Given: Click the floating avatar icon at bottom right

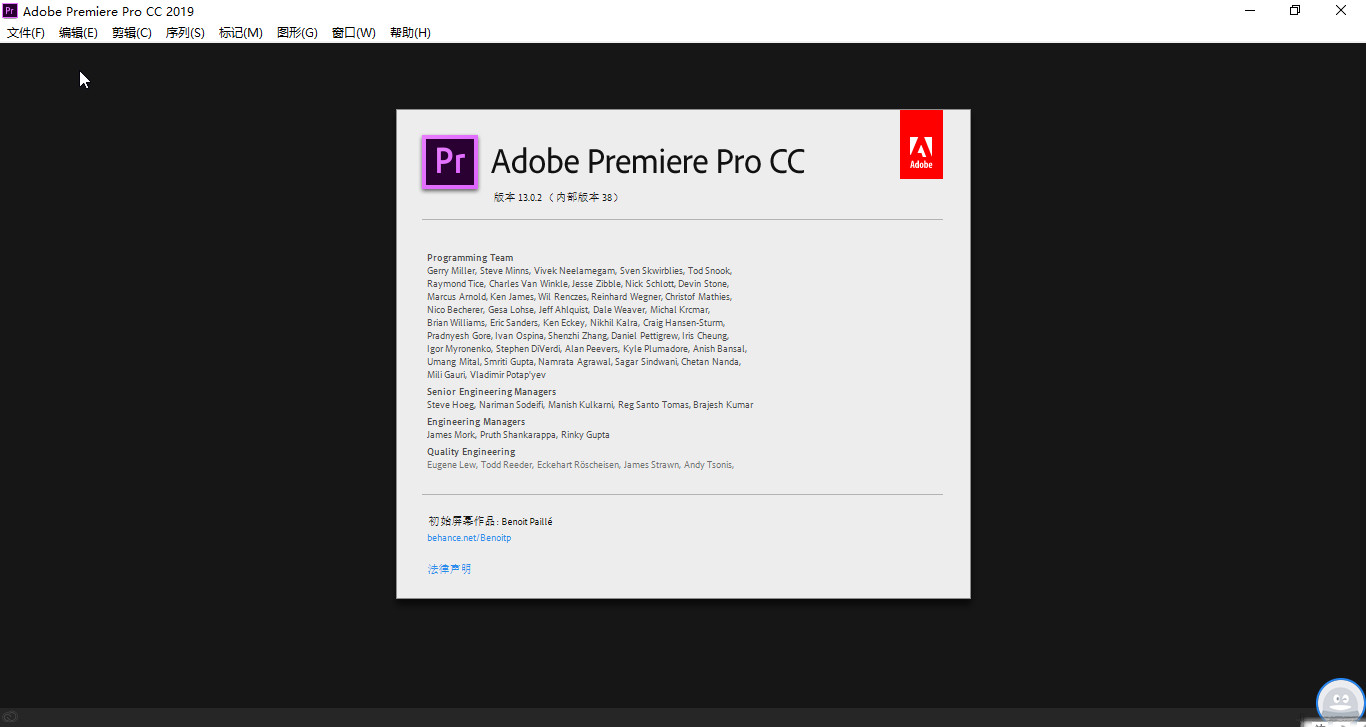Looking at the screenshot, I should (x=1340, y=701).
